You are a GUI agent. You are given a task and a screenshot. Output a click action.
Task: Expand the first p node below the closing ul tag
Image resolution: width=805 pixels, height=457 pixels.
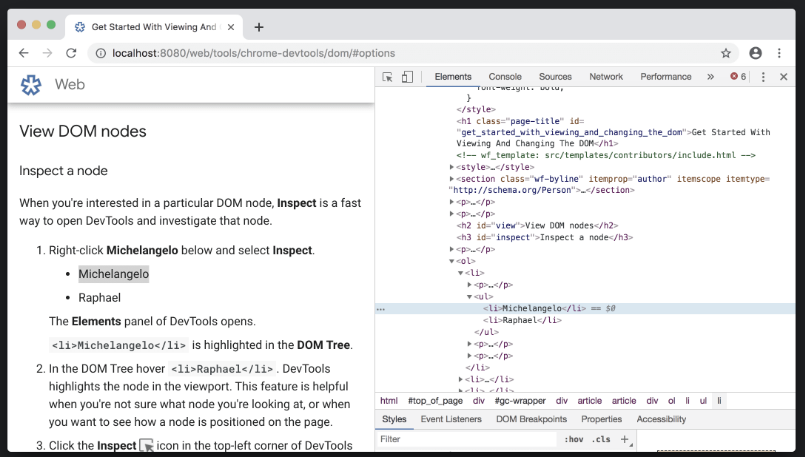469,344
